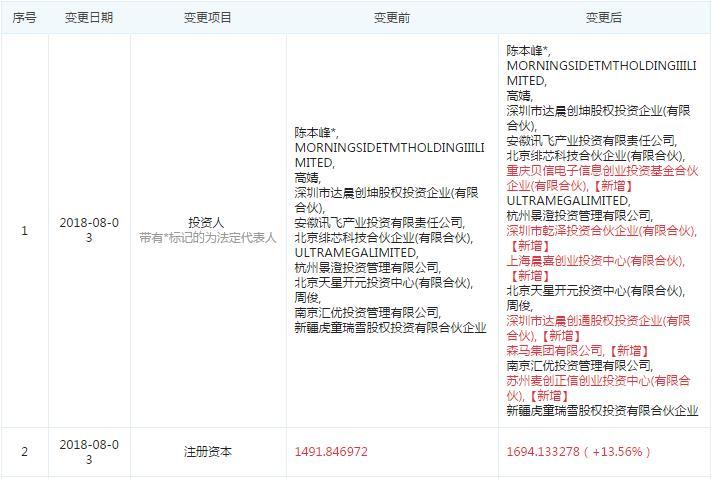Click the 投资人 change item label
This screenshot has height=479, width=713.
click(x=206, y=222)
